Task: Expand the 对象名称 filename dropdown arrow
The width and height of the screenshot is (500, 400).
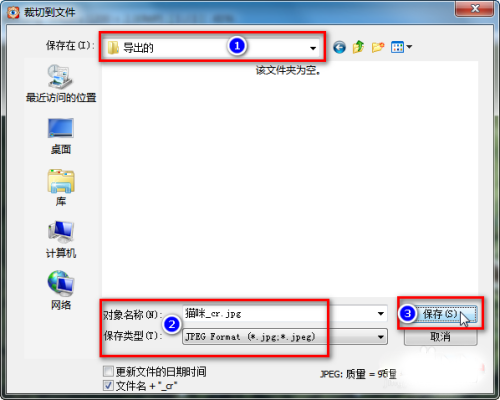Action: [x=381, y=313]
